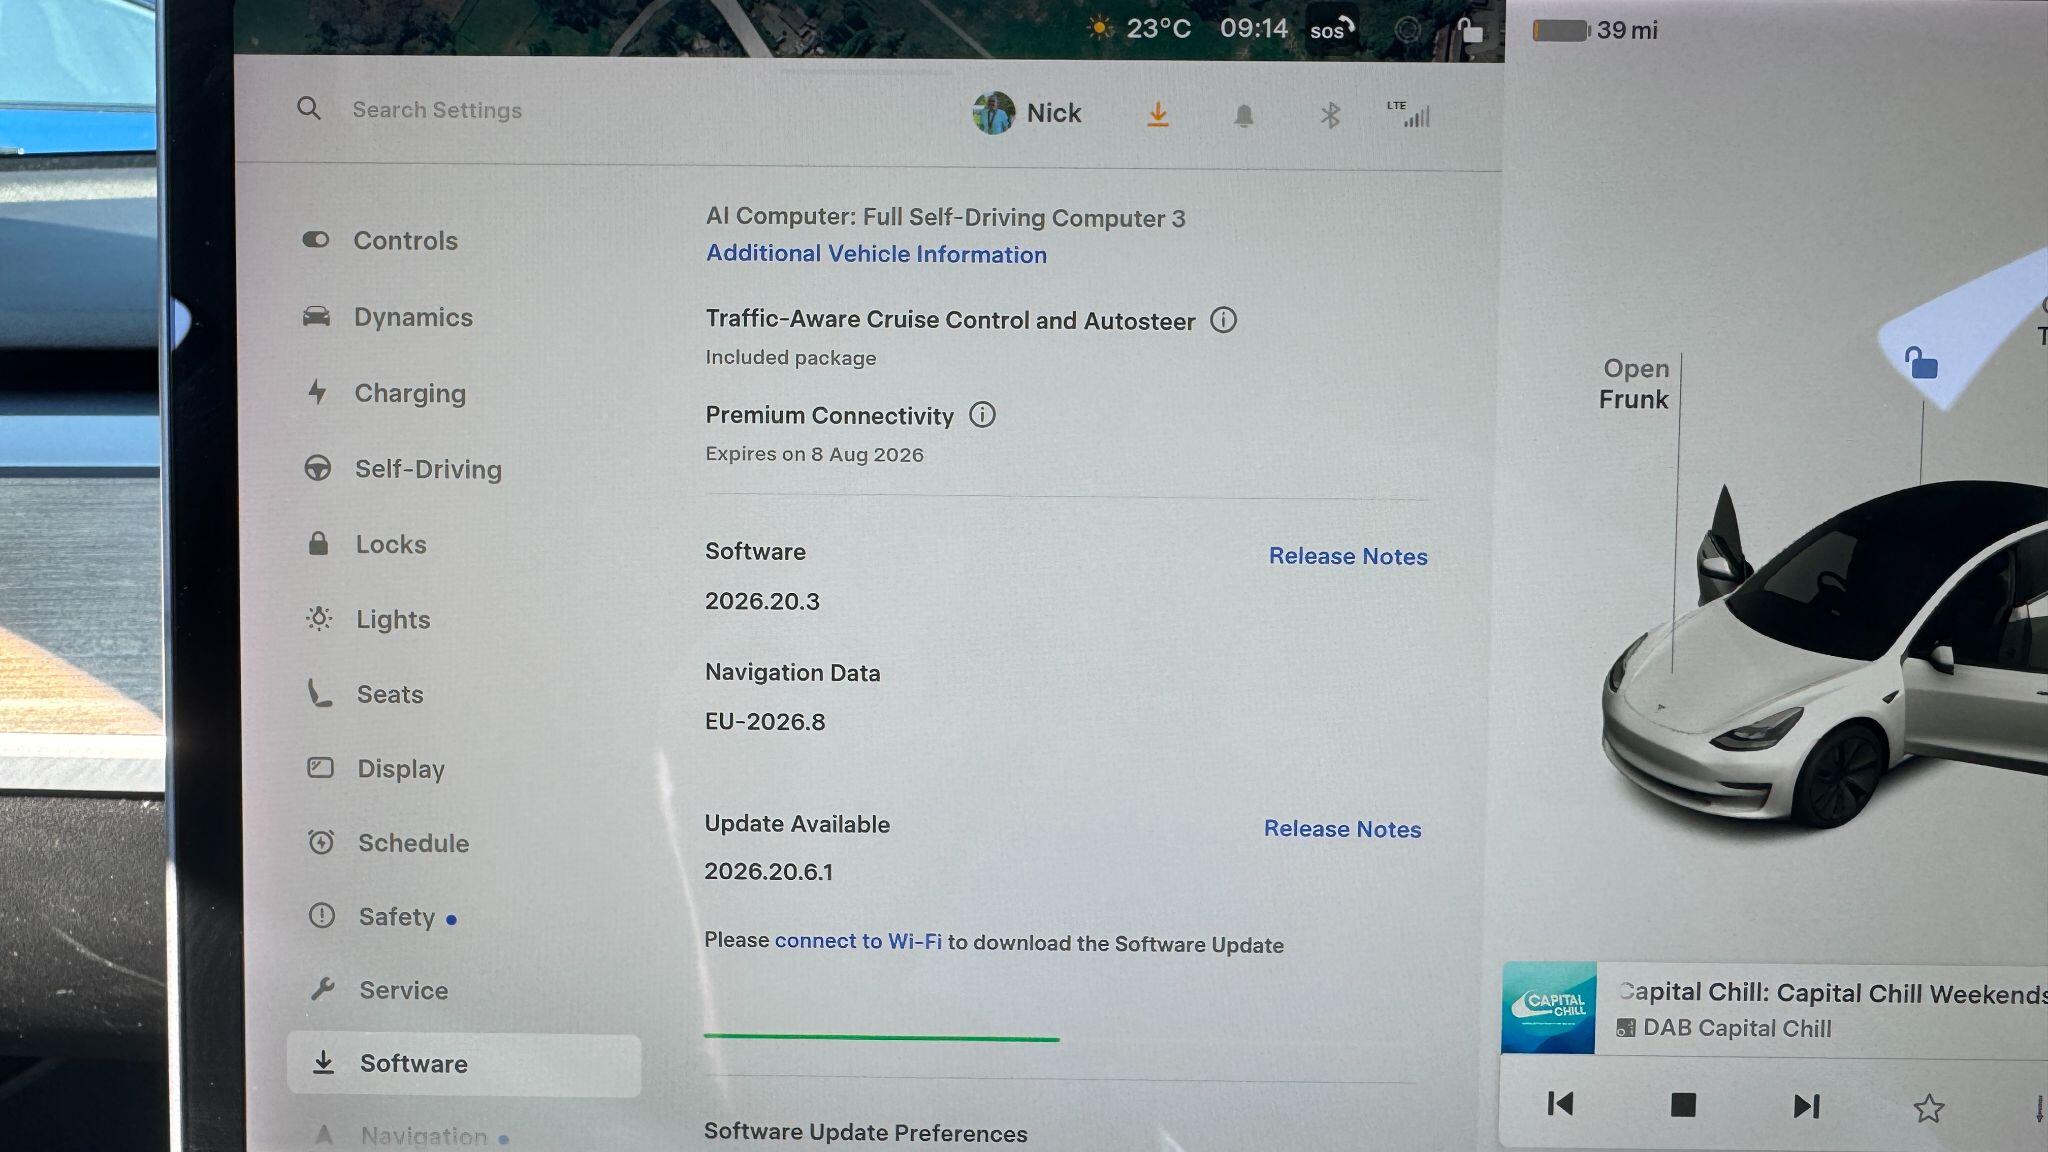Tap the navigation data EU-2026.8 value

click(x=765, y=722)
